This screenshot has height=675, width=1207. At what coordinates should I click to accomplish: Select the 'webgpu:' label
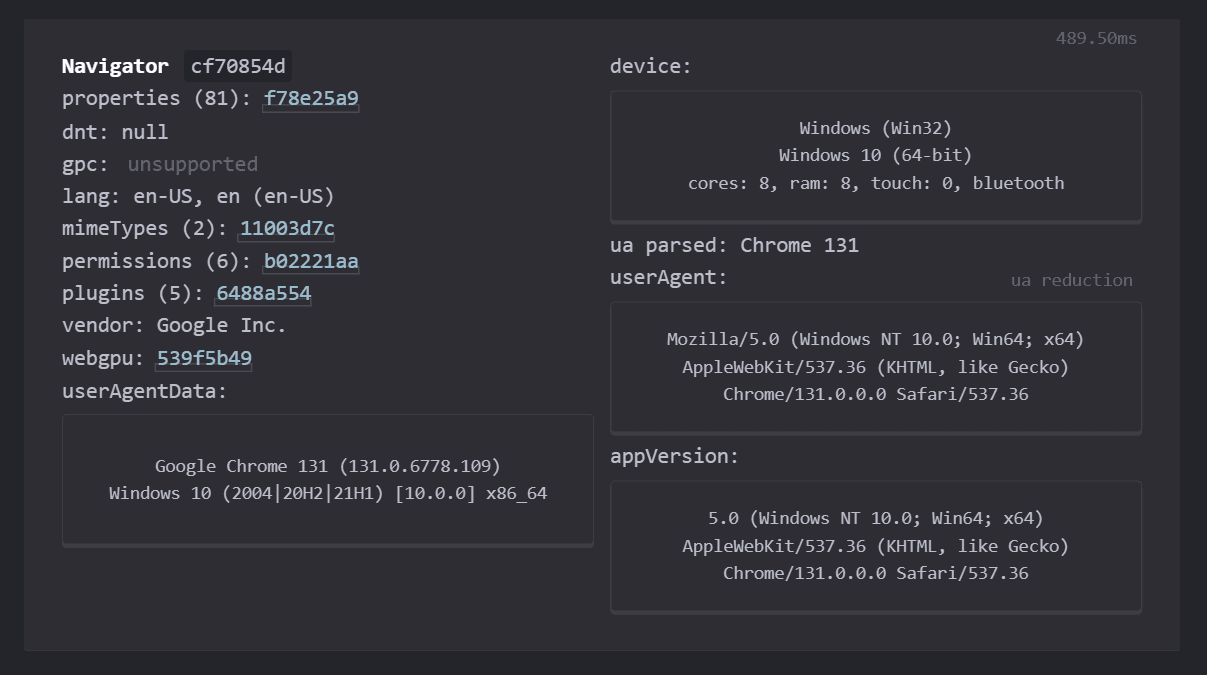(103, 358)
